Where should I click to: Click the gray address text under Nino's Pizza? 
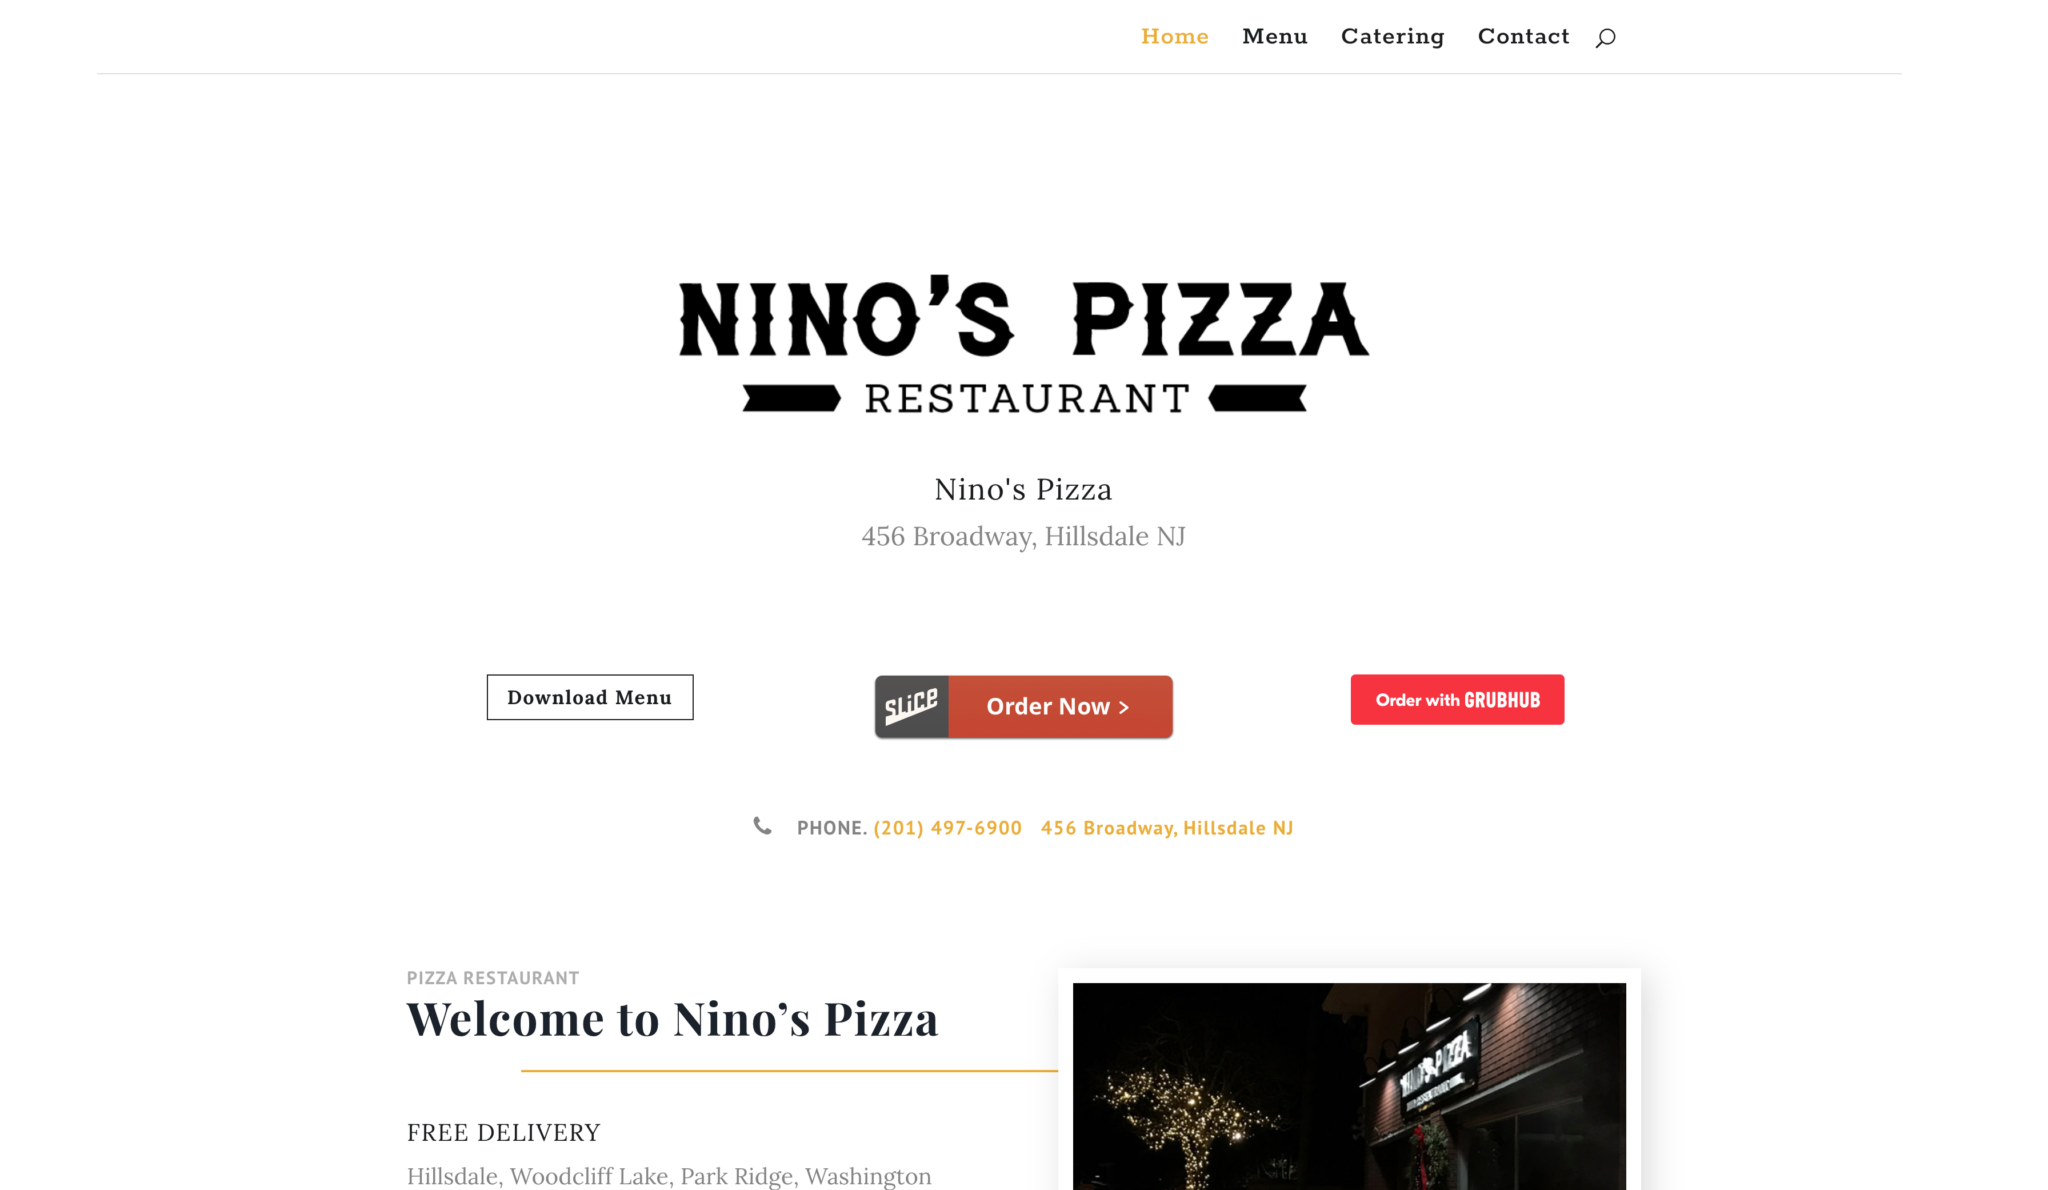coord(1023,537)
